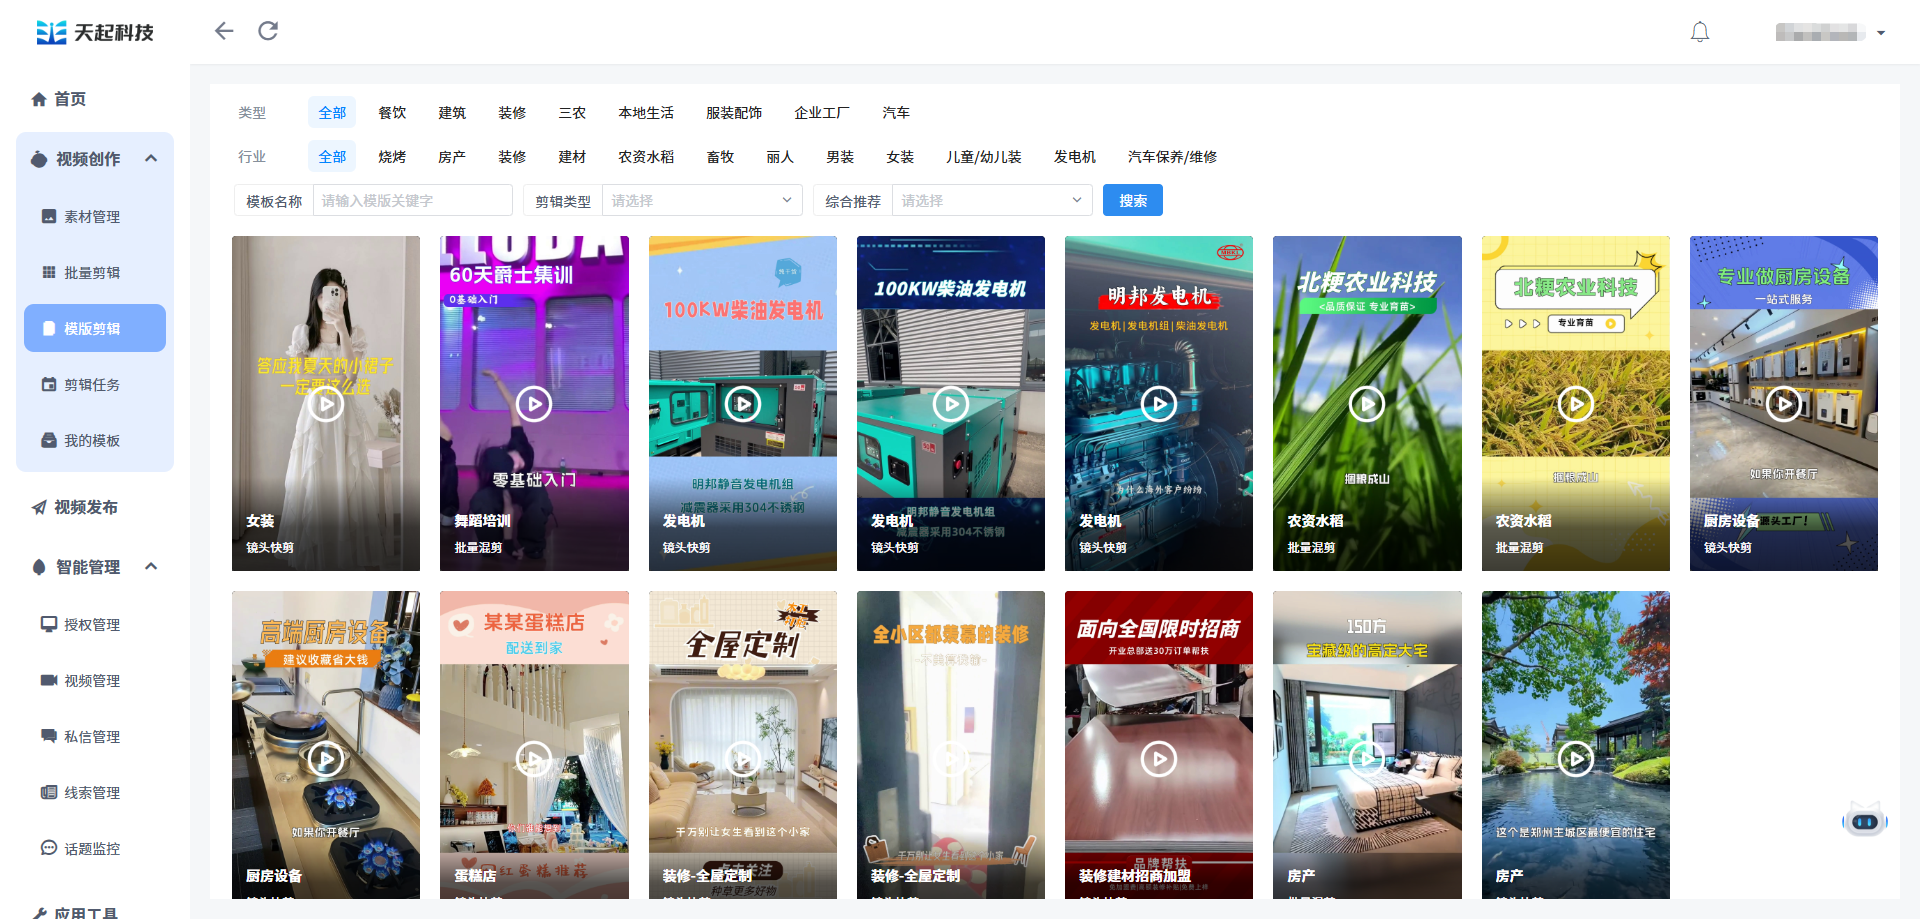Screen dimensions: 1920x919
Task: Expand the user account dropdown
Action: 1880,33
